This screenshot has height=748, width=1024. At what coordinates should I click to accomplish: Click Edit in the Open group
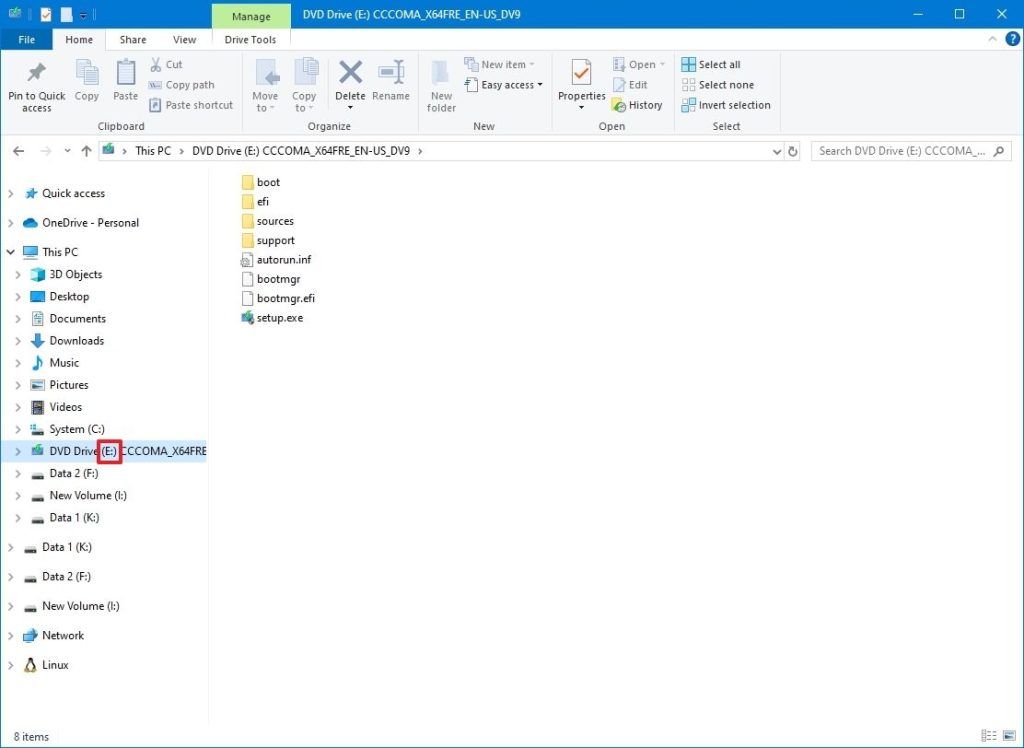pos(630,84)
